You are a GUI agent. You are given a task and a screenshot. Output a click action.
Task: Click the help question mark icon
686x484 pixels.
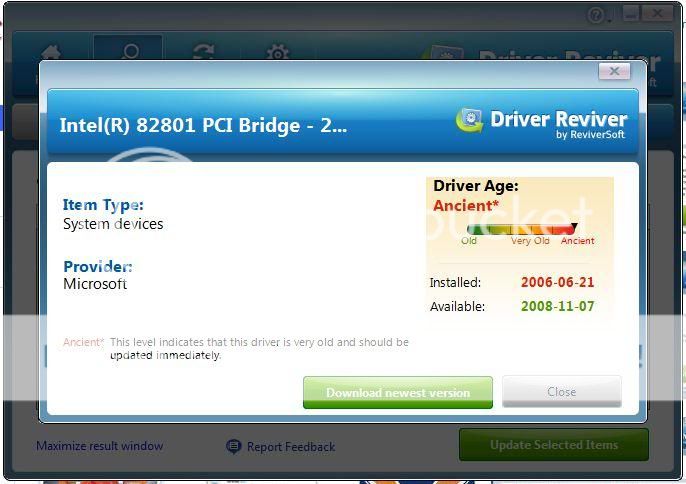(596, 16)
